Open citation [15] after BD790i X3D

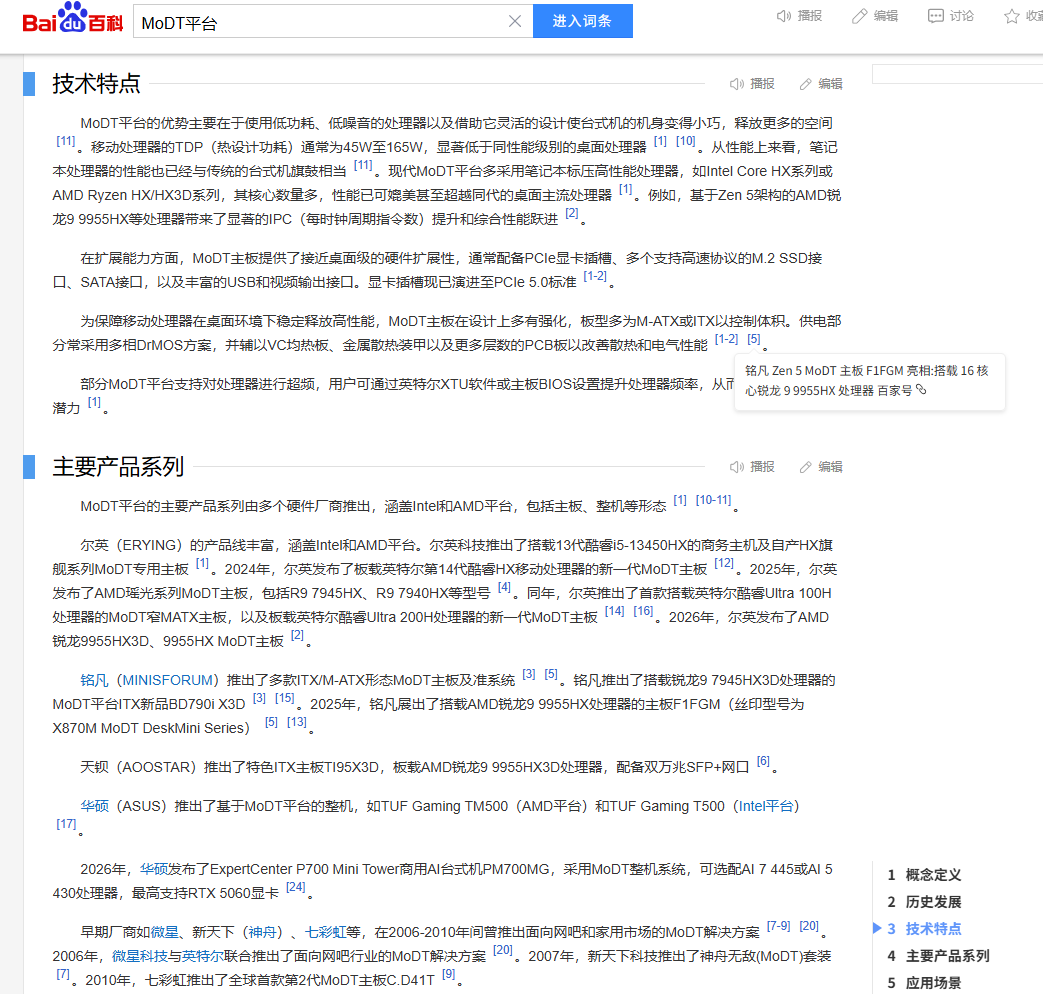(285, 699)
